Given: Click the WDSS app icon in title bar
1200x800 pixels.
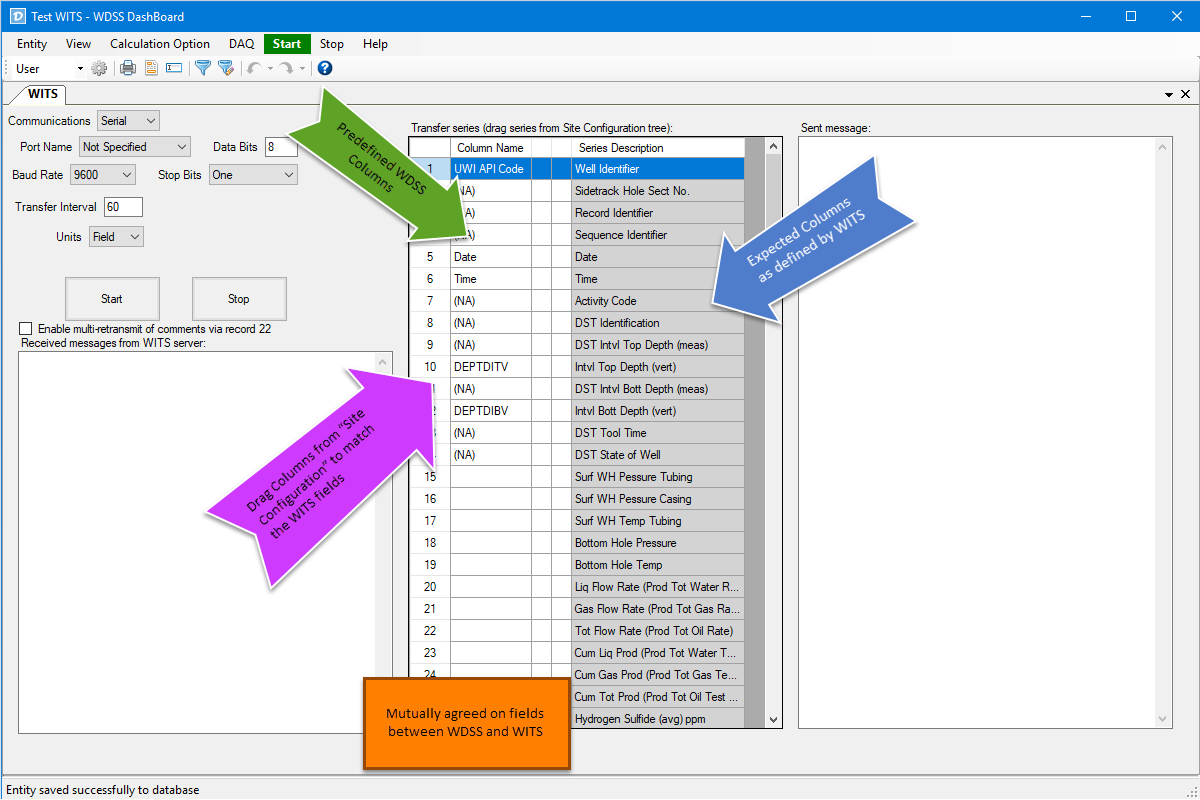Looking at the screenshot, I should 20,16.
